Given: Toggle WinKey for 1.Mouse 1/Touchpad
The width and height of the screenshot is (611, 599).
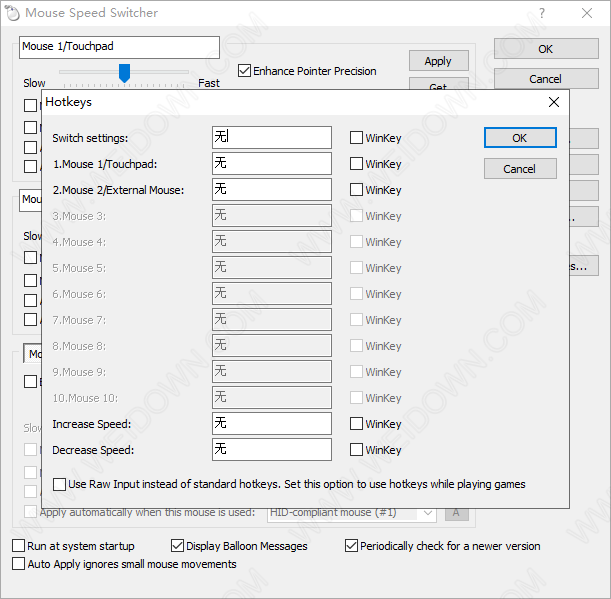Looking at the screenshot, I should coord(357,164).
